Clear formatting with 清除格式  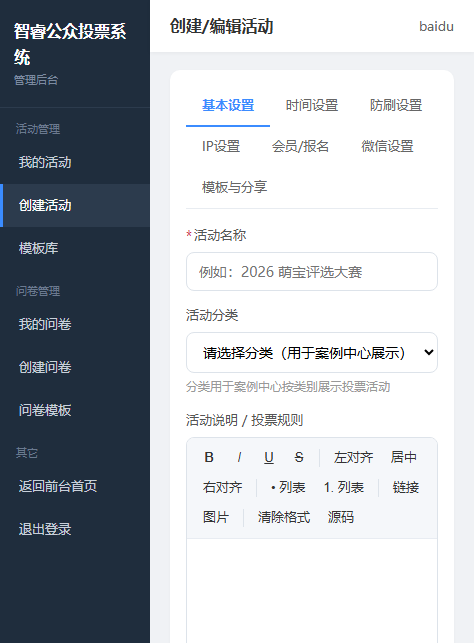coord(284,517)
